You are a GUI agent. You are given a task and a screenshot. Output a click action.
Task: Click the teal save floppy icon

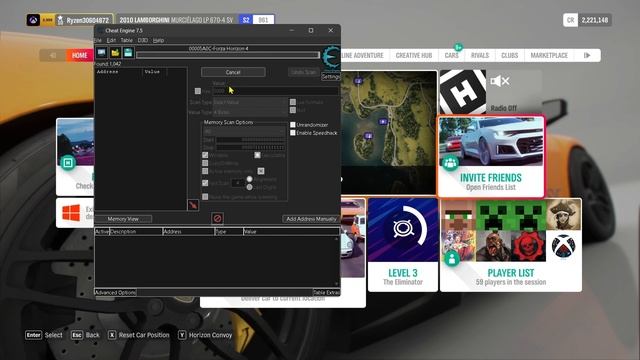pyautogui.click(x=128, y=53)
